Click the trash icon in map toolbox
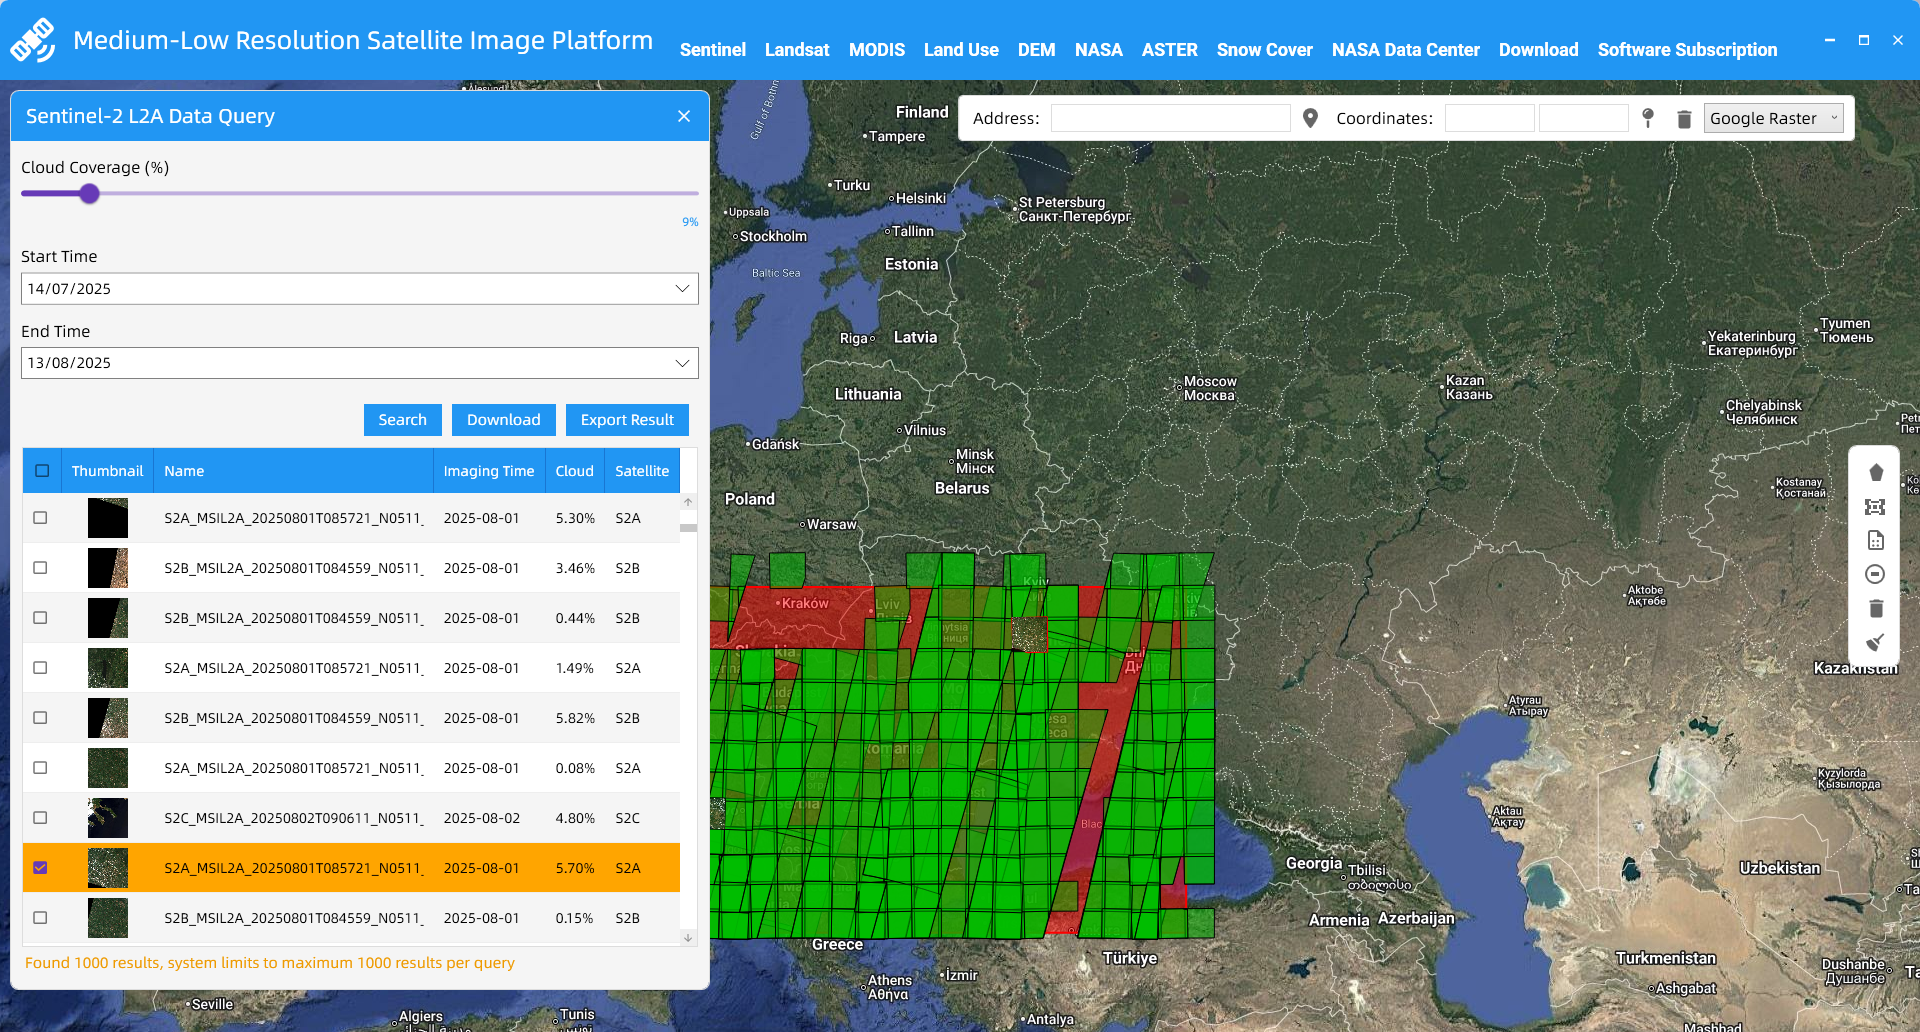The image size is (1920, 1032). click(x=1875, y=608)
